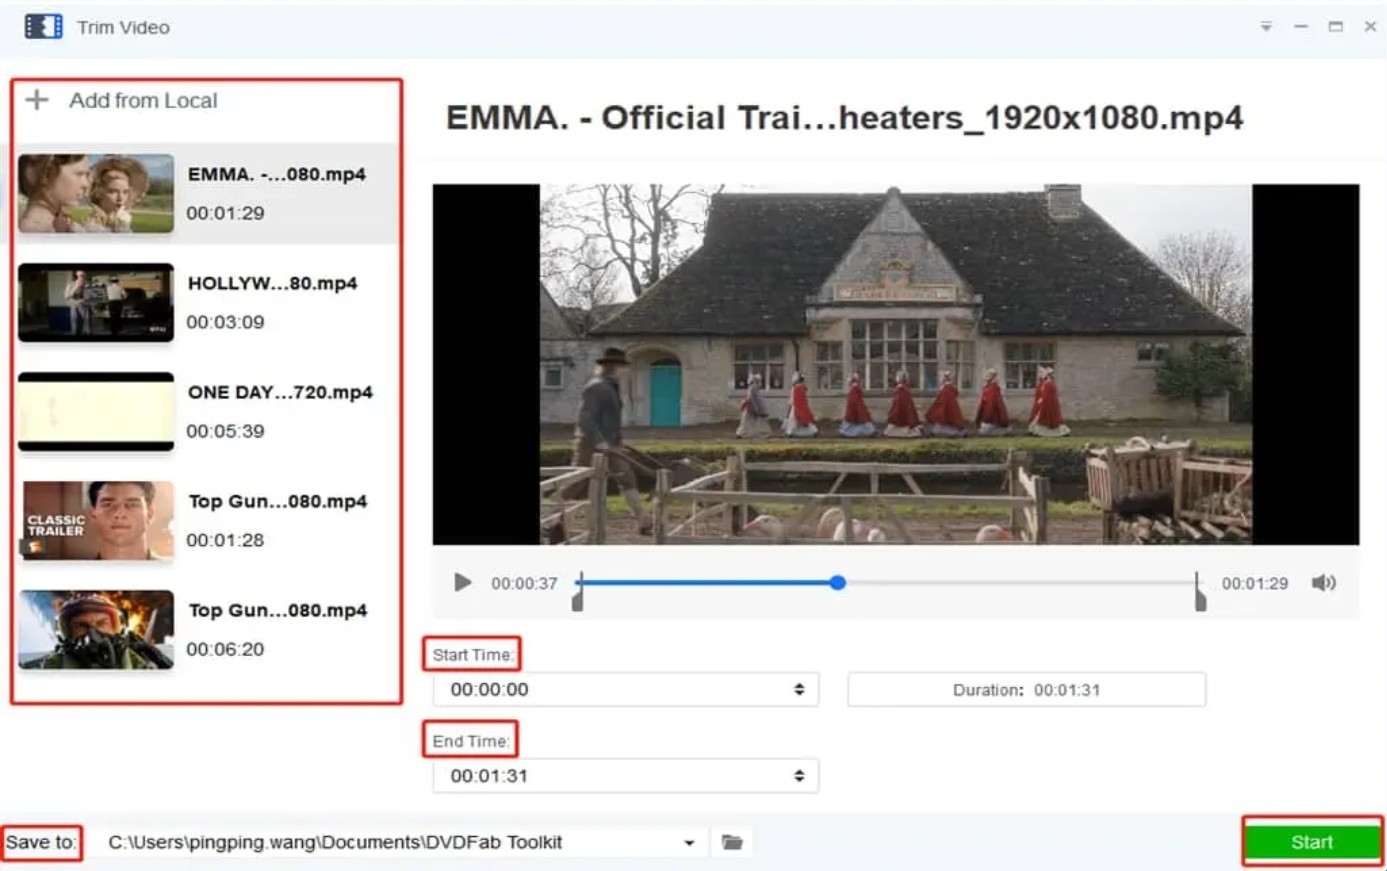This screenshot has width=1387, height=871.
Task: Click the video preview frame
Action: pyautogui.click(x=895, y=364)
